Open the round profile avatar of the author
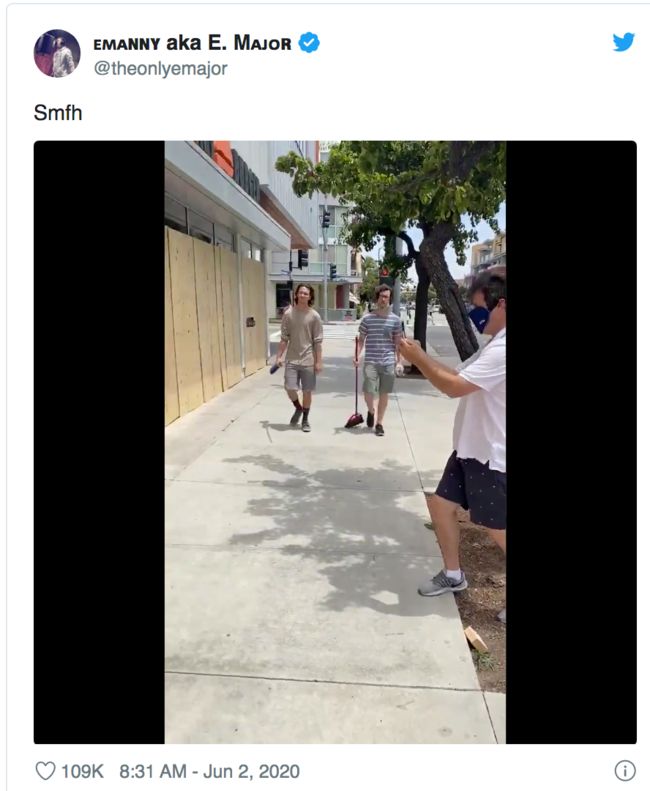 coord(57,53)
